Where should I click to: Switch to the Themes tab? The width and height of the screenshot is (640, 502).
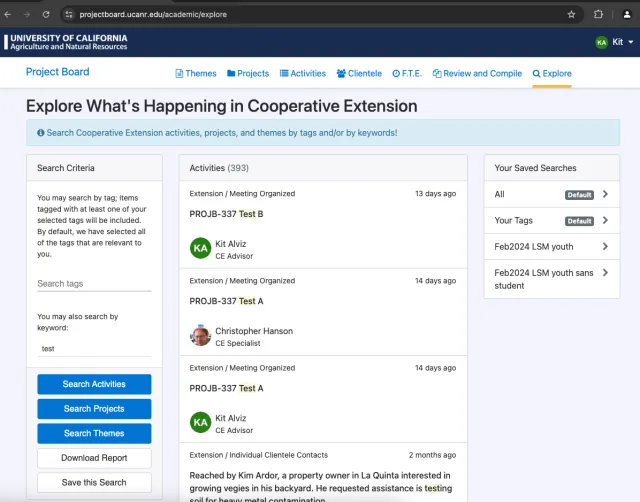pyautogui.click(x=196, y=73)
